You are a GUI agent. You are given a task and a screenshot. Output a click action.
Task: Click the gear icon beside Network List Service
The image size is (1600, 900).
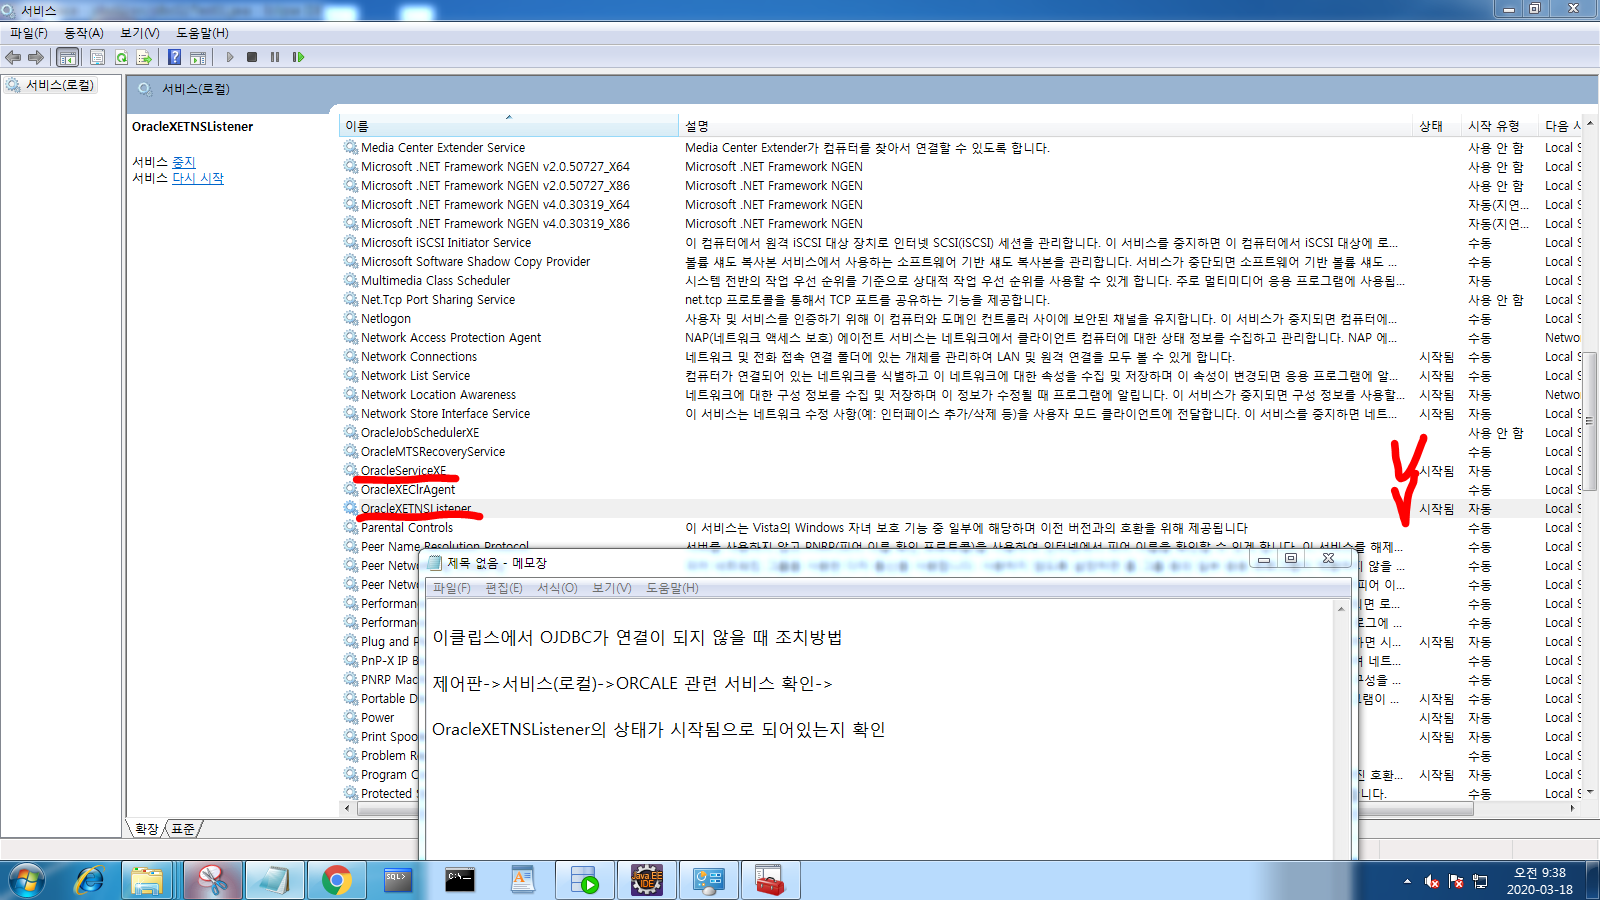[x=351, y=376]
